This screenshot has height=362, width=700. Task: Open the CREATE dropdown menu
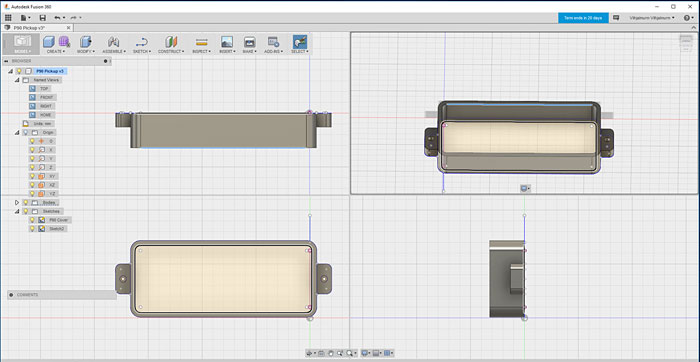pos(56,51)
